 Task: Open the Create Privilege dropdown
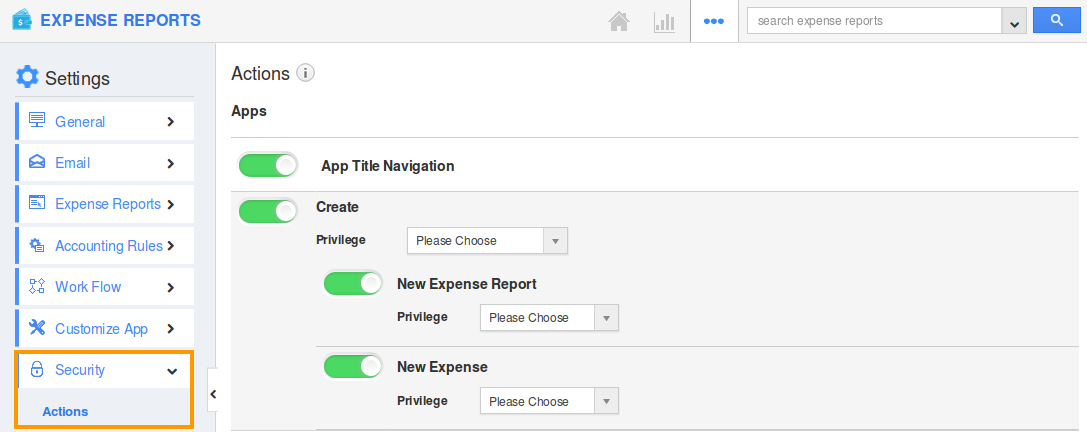(x=487, y=241)
